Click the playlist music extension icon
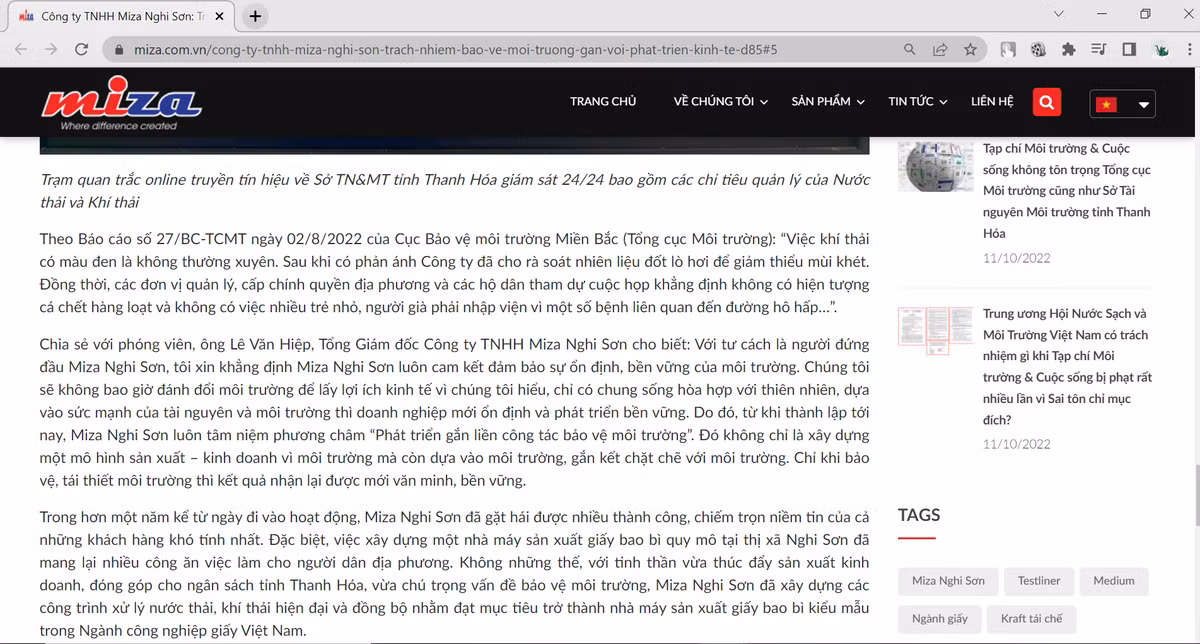 pos(1097,48)
